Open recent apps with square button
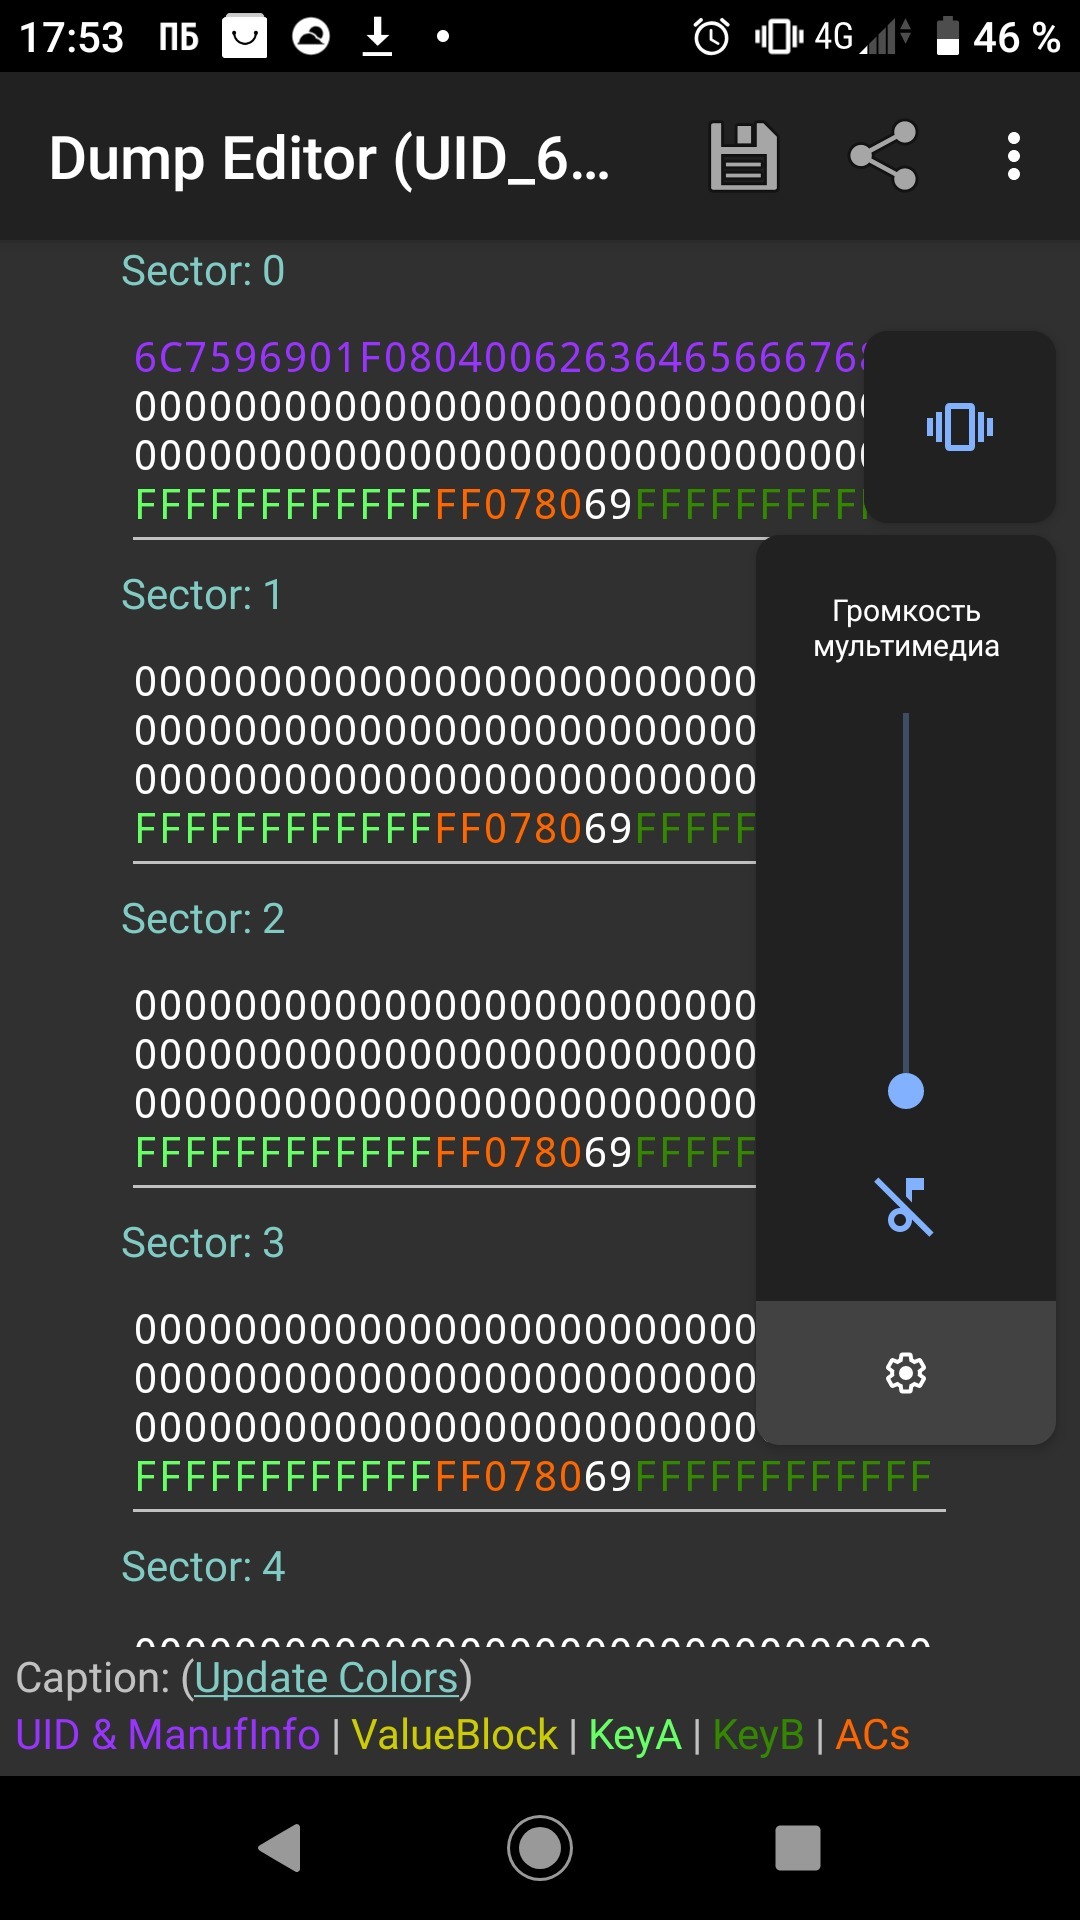1080x1920 pixels. (797, 1847)
